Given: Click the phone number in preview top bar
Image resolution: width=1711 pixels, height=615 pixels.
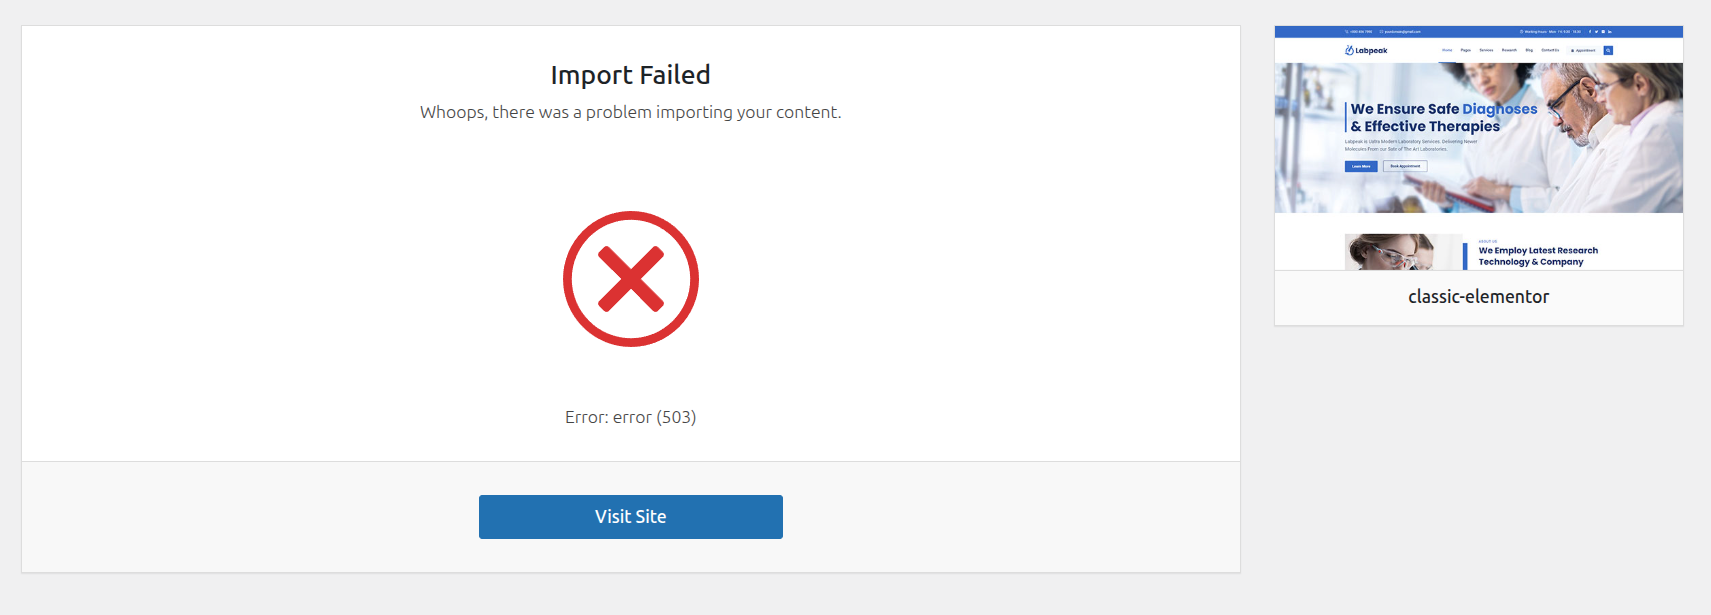Looking at the screenshot, I should [x=1359, y=32].
